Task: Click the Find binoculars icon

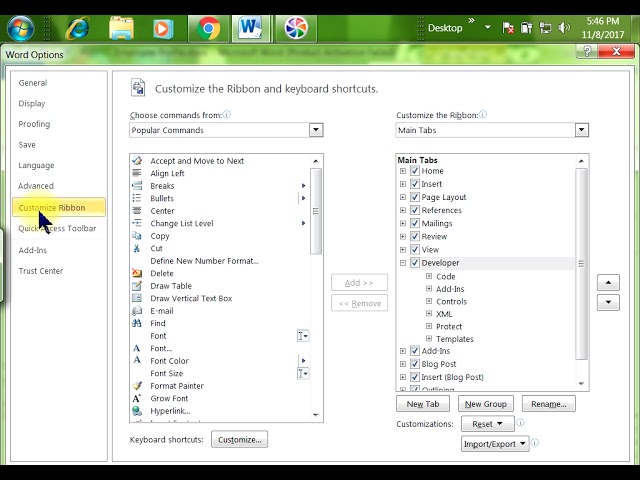Action: [x=137, y=323]
